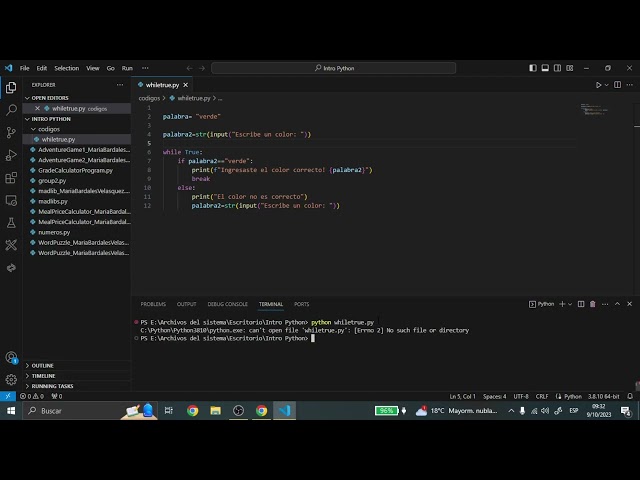Screen dimensions: 640x480
Task: Open the Manage gear menu
Action: [11, 380]
